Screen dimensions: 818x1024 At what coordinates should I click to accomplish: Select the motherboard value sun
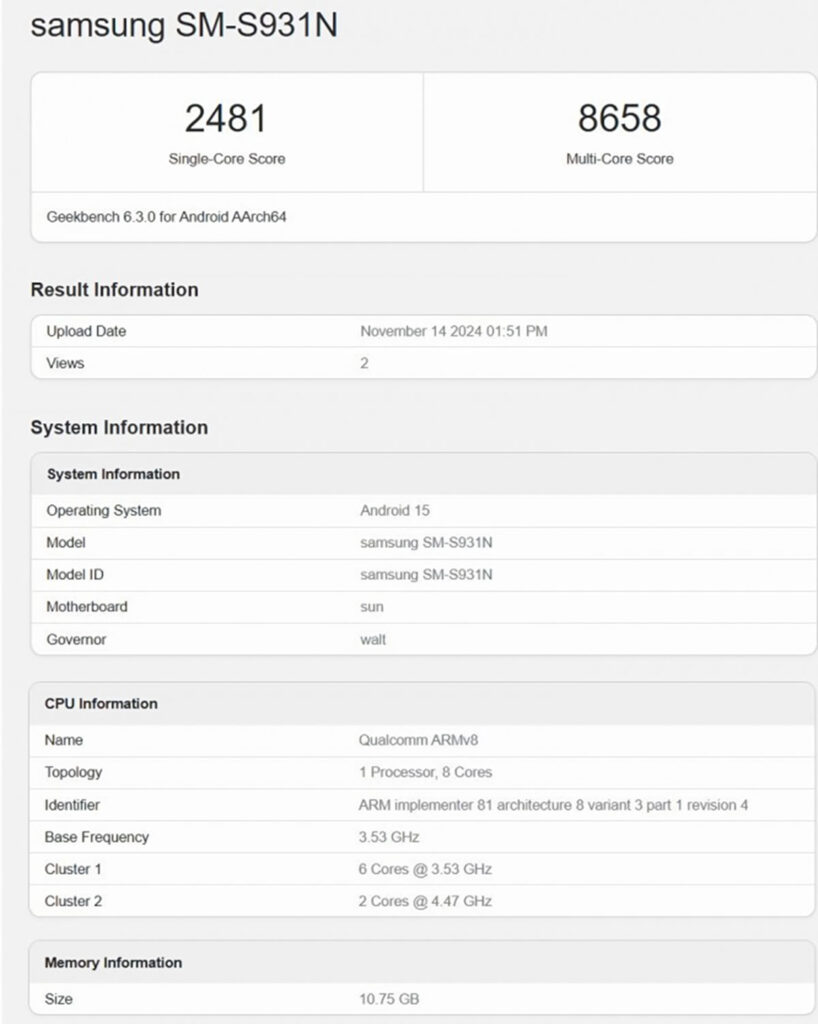(x=372, y=607)
